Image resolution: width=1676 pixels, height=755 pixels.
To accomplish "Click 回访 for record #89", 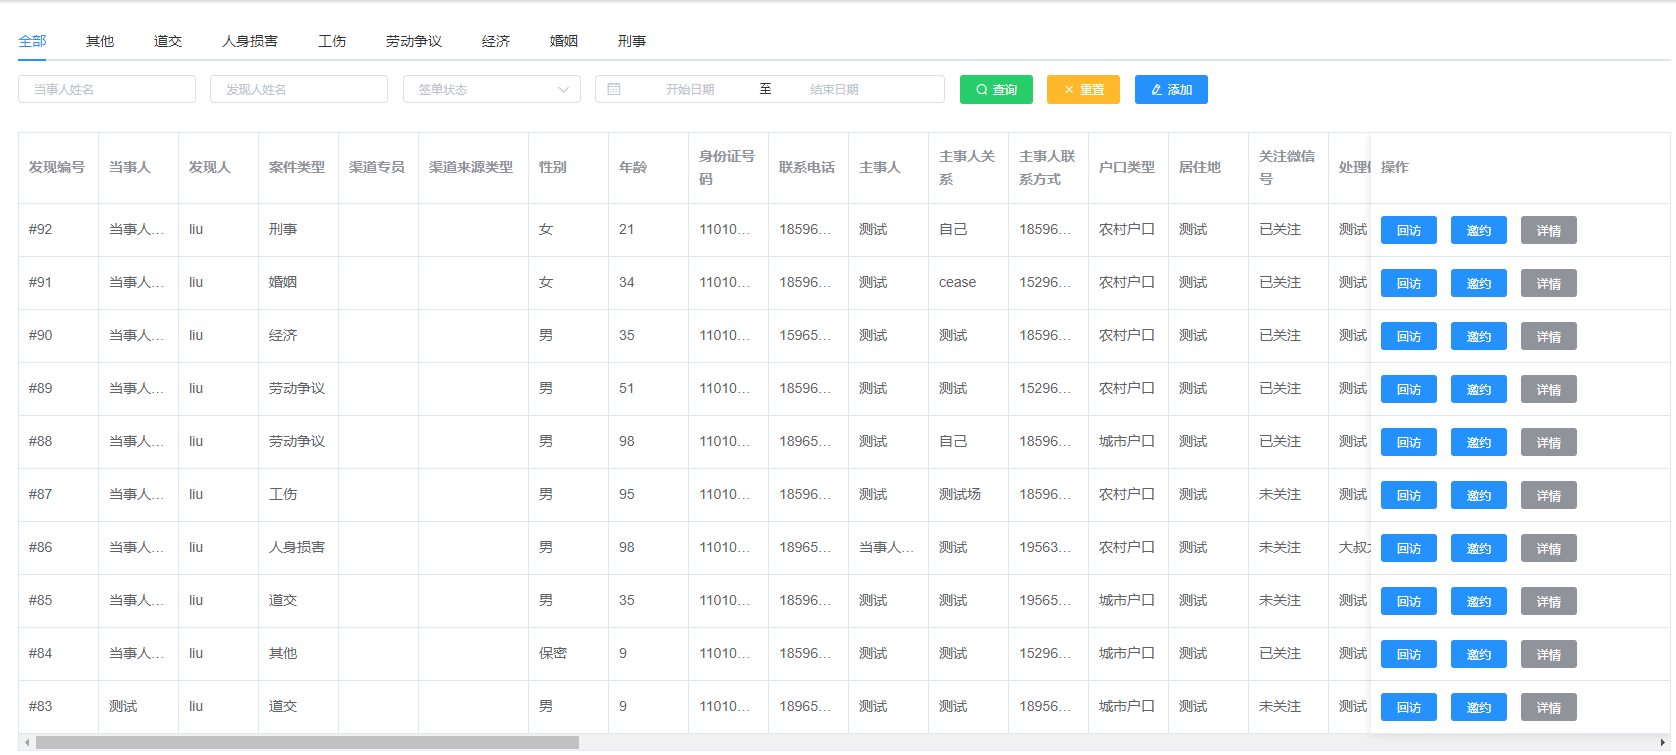I will pos(1409,389).
